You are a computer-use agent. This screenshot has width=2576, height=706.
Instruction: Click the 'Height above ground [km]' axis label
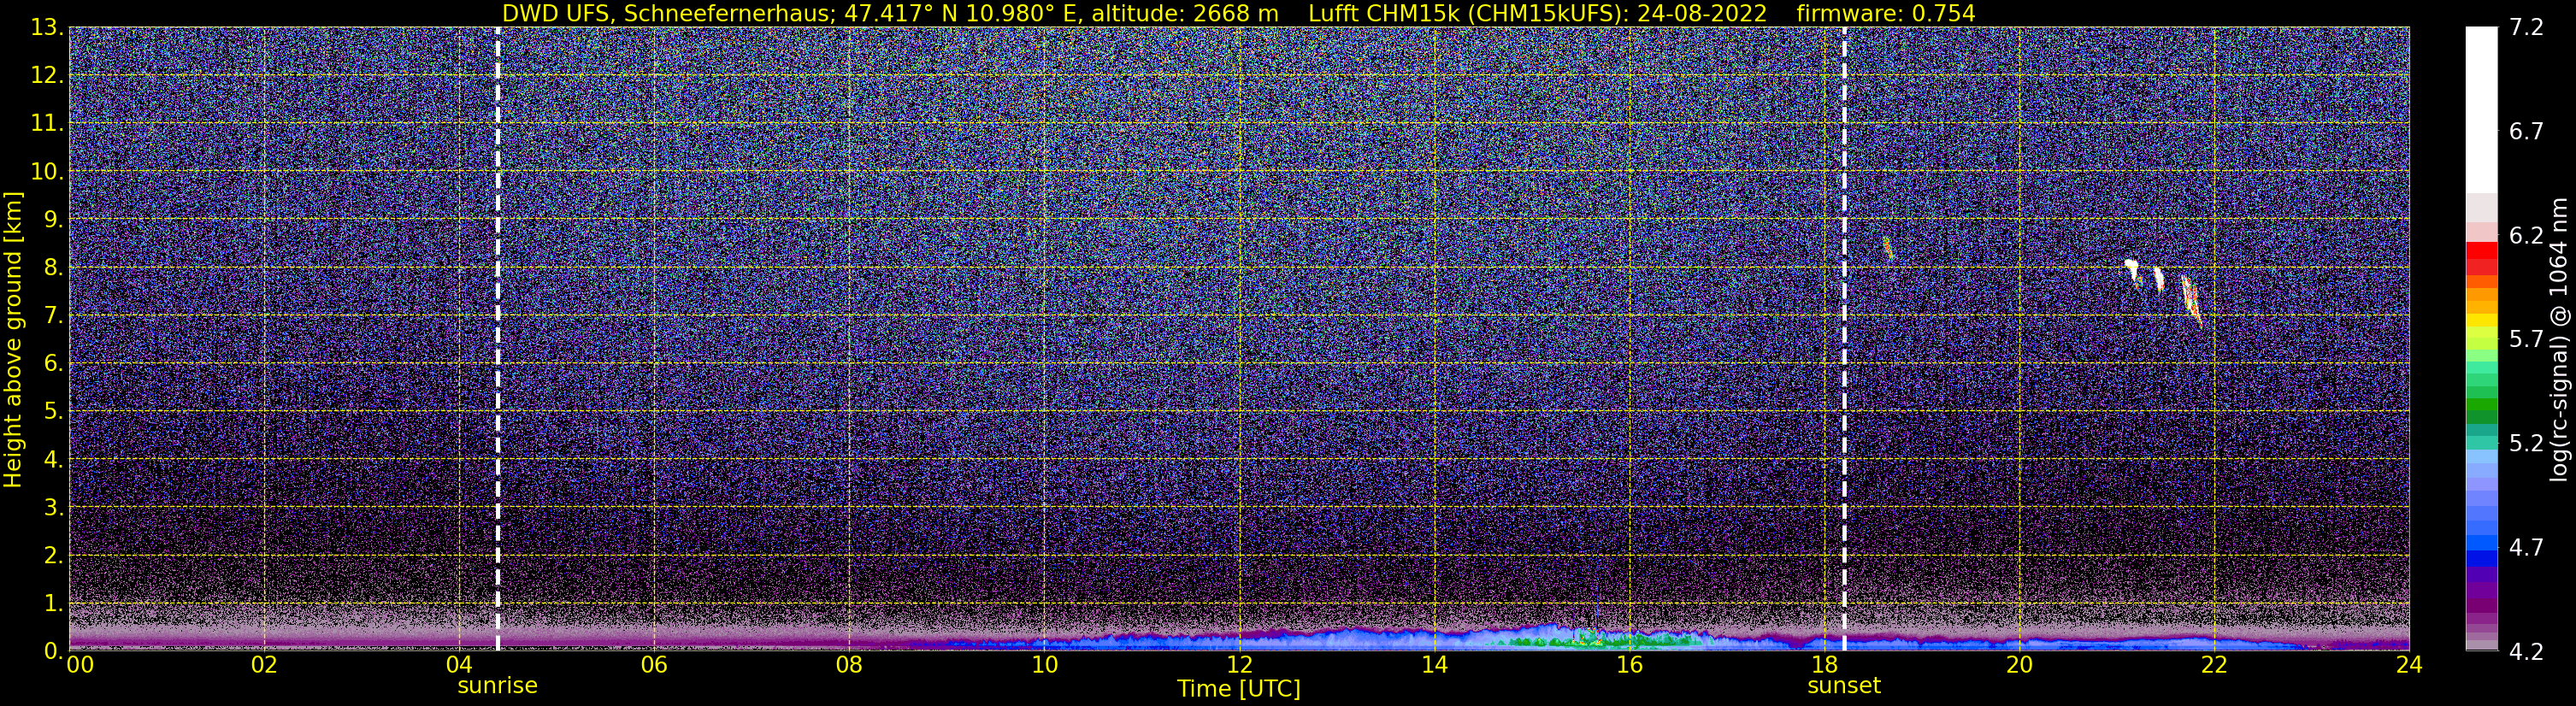[13, 339]
